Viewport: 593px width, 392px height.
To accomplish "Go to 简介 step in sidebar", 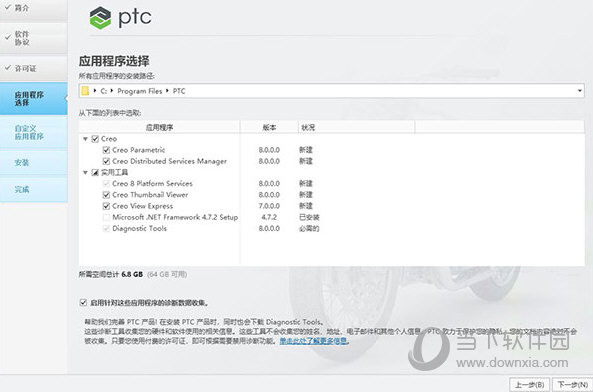I will pos(34,8).
